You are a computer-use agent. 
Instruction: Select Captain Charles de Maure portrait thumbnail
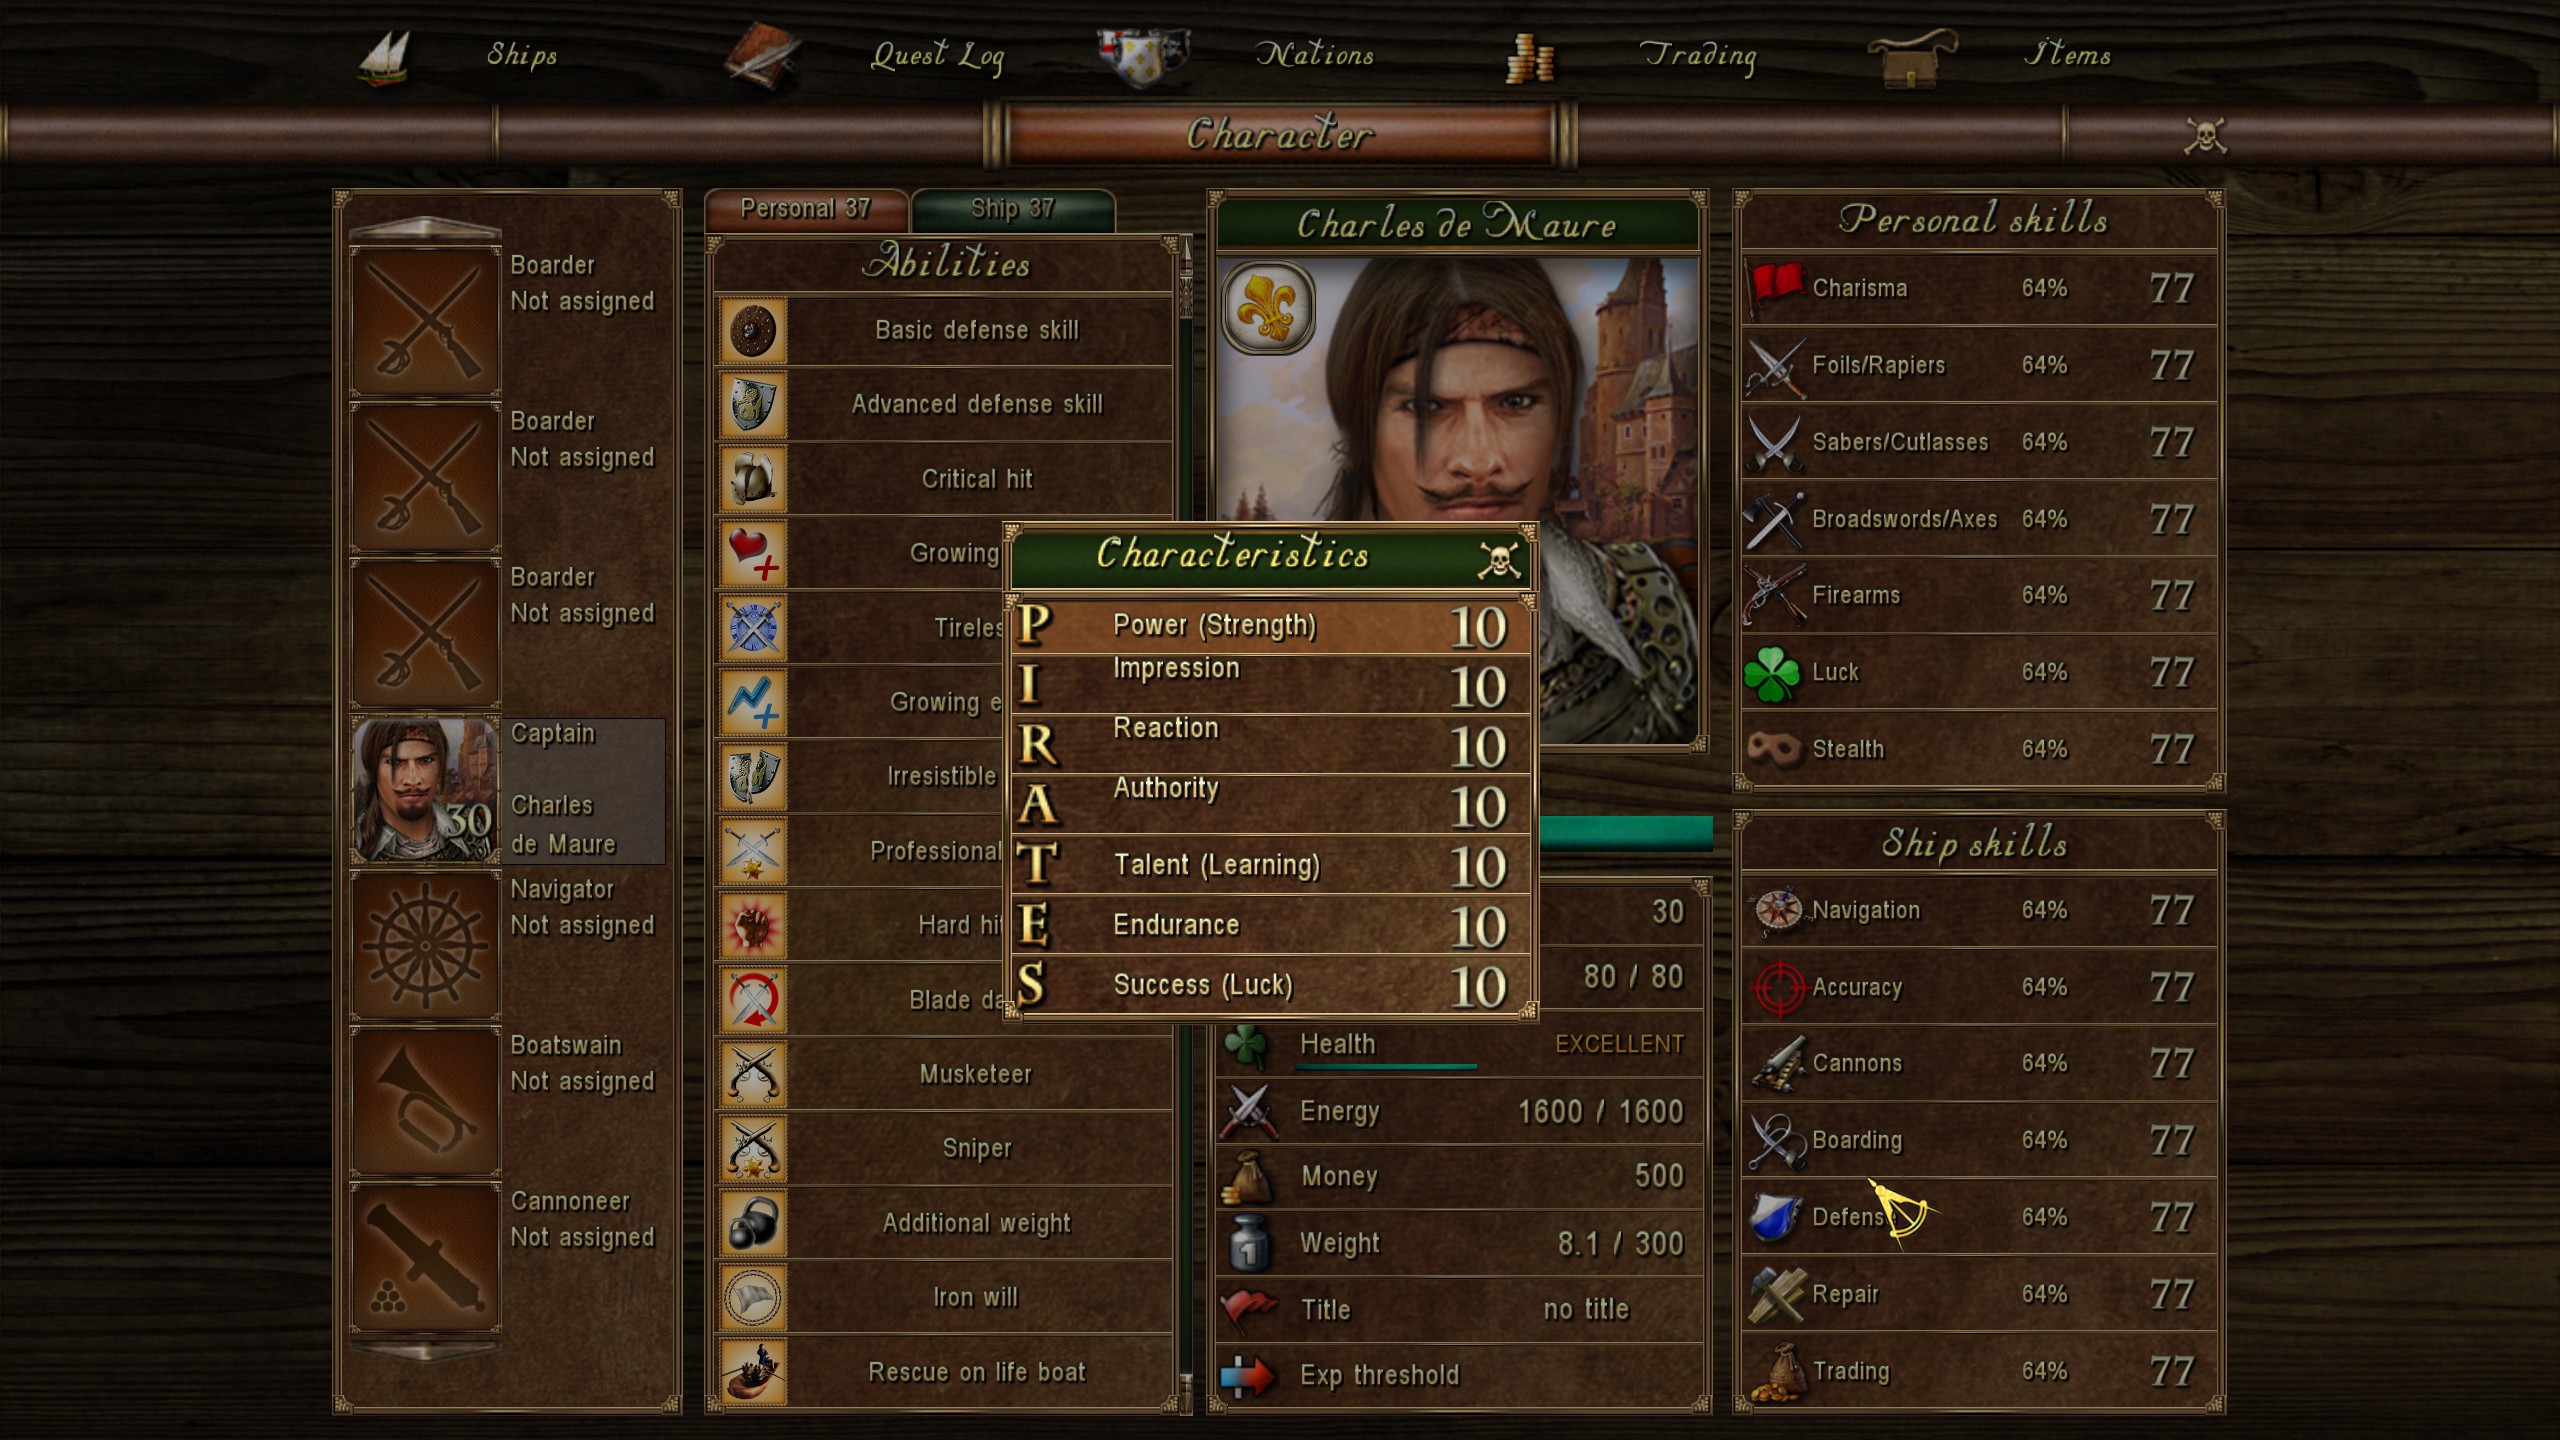tap(425, 790)
